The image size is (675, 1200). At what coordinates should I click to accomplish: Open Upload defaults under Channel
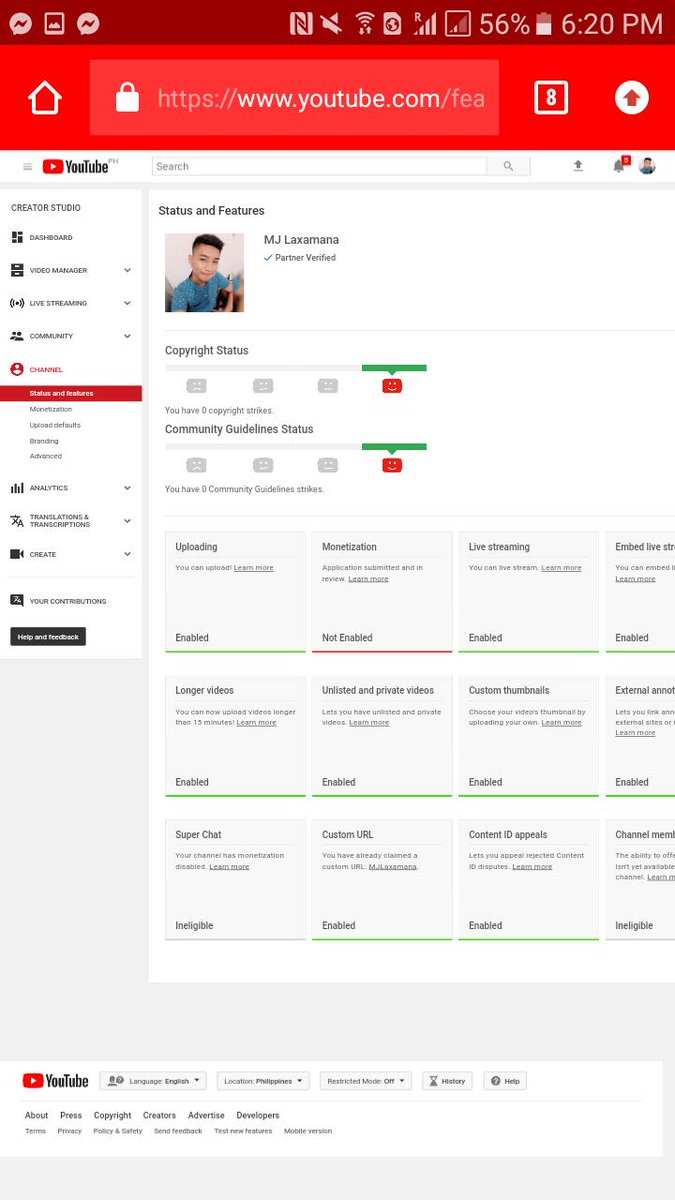point(55,425)
